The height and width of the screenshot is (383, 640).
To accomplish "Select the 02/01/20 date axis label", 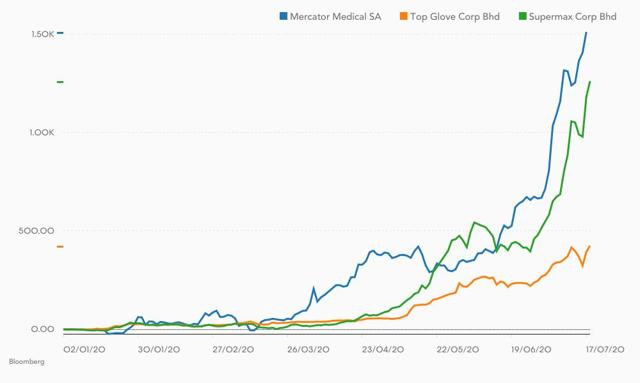I will [x=84, y=350].
